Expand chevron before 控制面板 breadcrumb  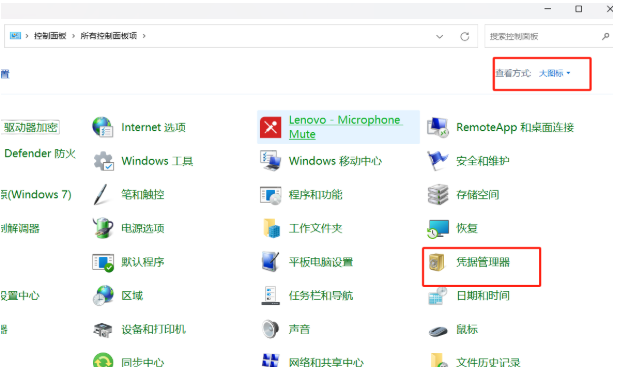pyautogui.click(x=27, y=36)
